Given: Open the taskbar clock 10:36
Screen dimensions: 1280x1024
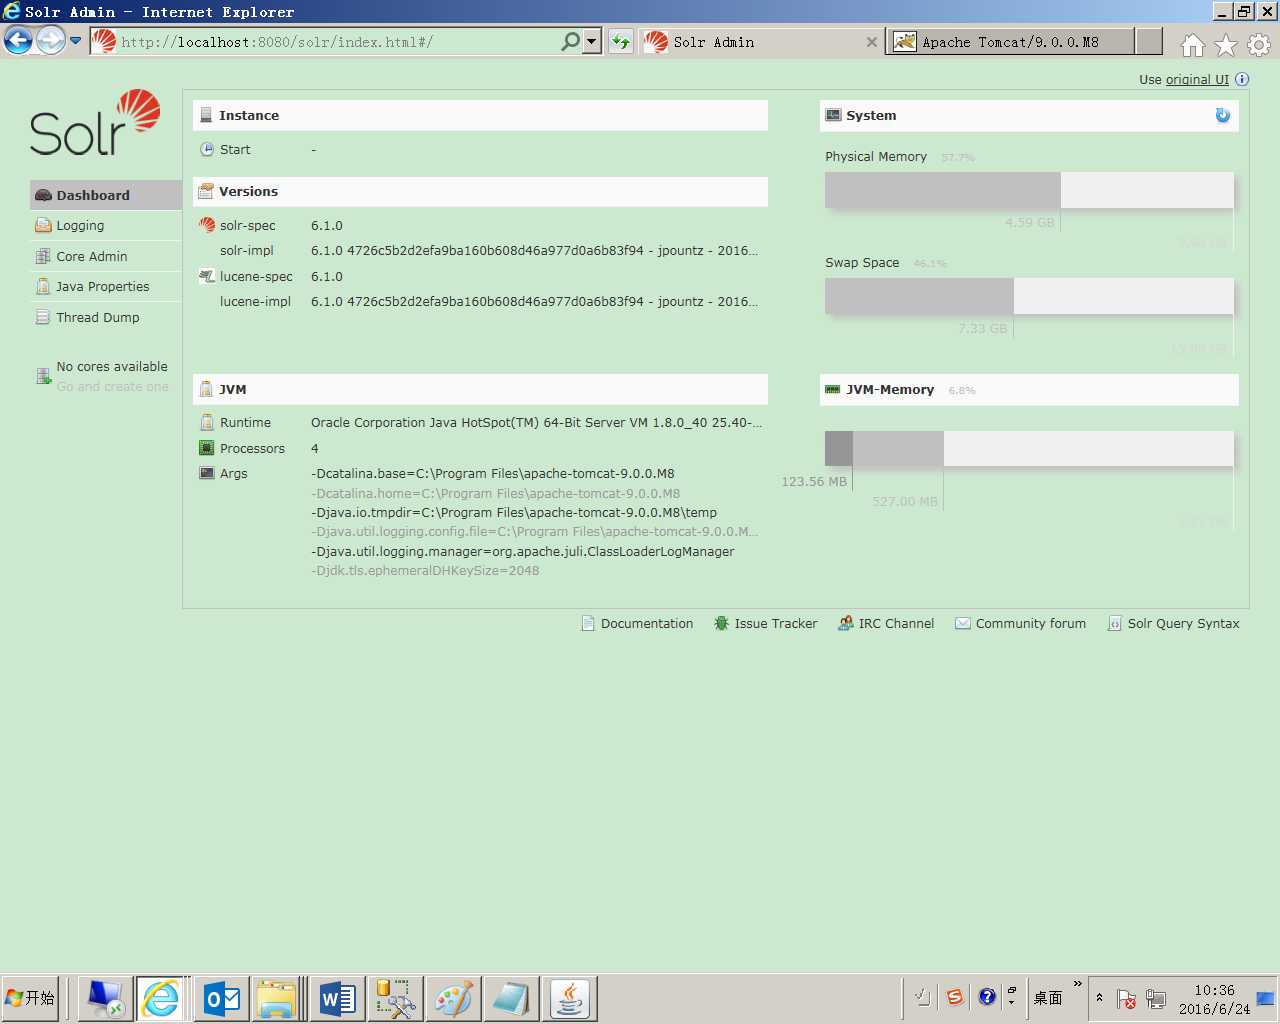Looking at the screenshot, I should pyautogui.click(x=1214, y=990).
